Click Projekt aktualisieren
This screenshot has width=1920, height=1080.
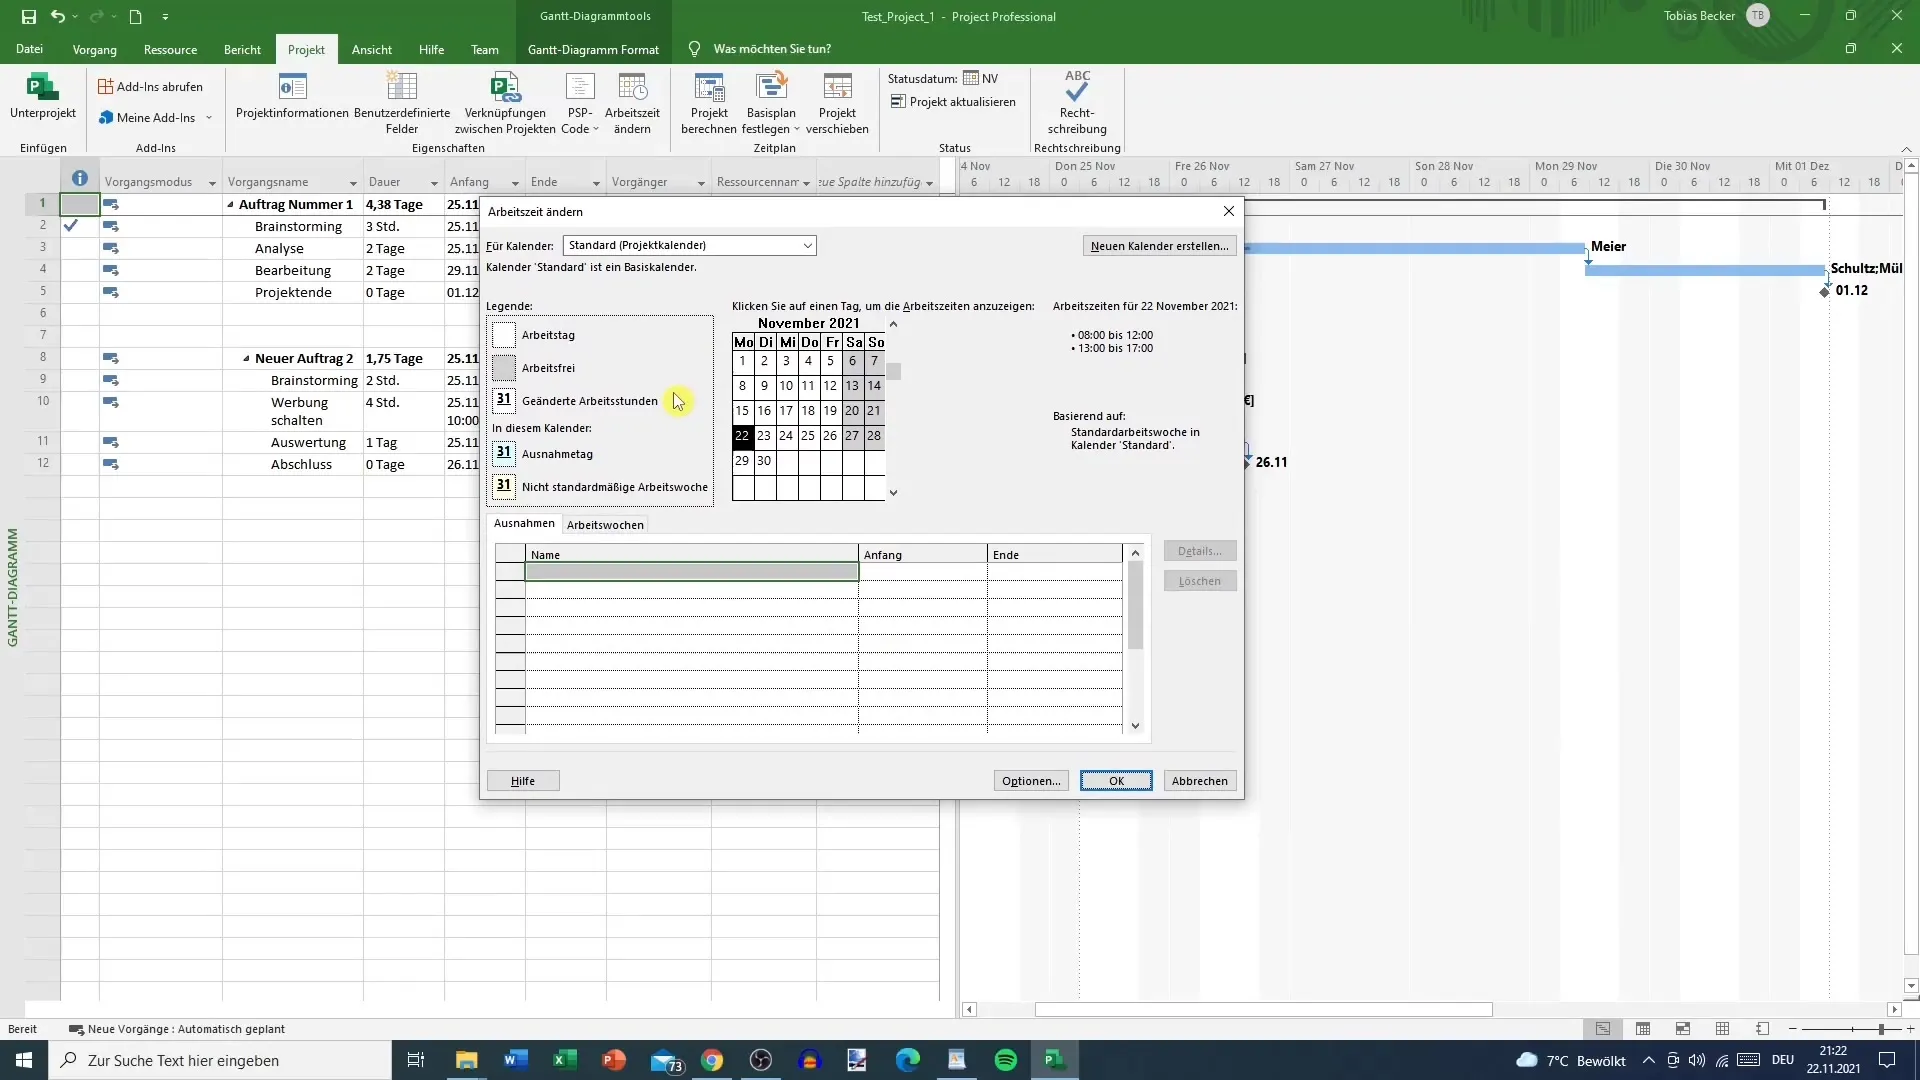(953, 102)
